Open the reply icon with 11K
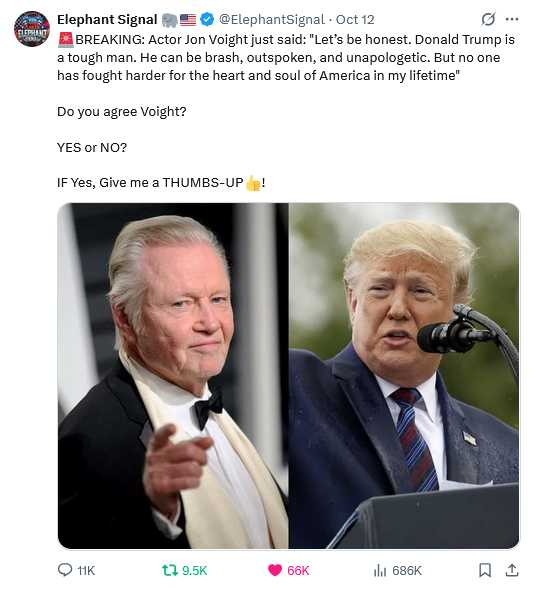Screen dimensions: 535x590 (65, 570)
